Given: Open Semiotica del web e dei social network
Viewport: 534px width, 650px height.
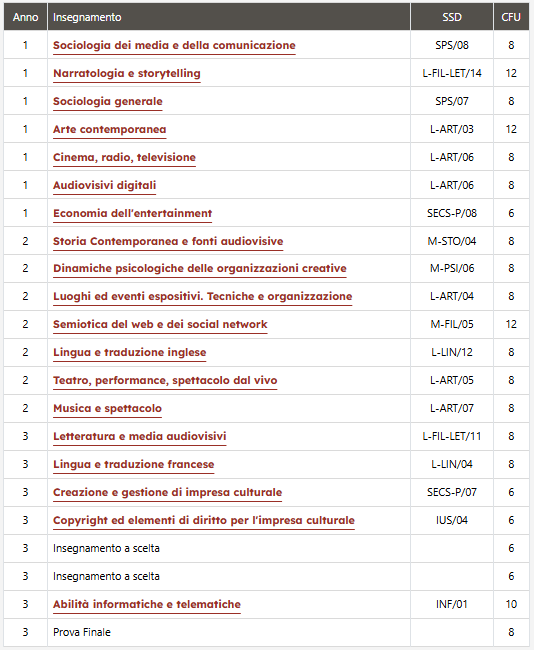Looking at the screenshot, I should (160, 324).
